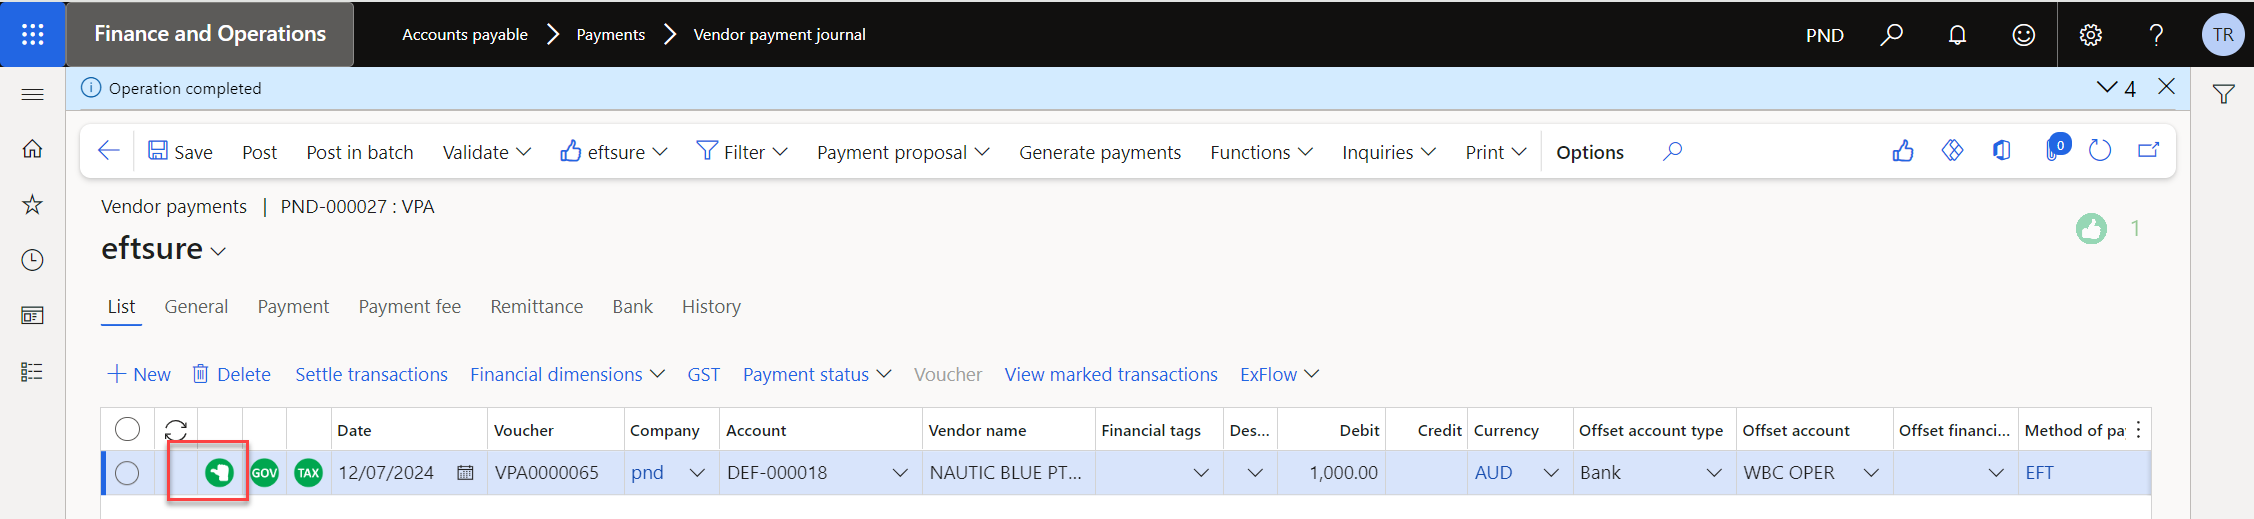Switch to the History tab
The image size is (2254, 519).
(x=711, y=307)
